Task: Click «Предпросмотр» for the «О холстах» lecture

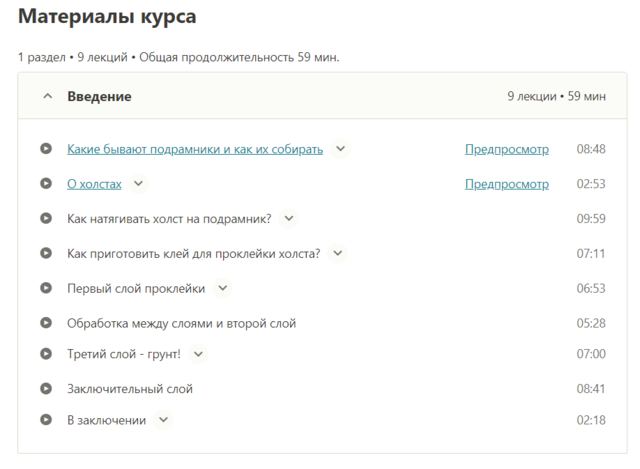Action: (x=507, y=184)
